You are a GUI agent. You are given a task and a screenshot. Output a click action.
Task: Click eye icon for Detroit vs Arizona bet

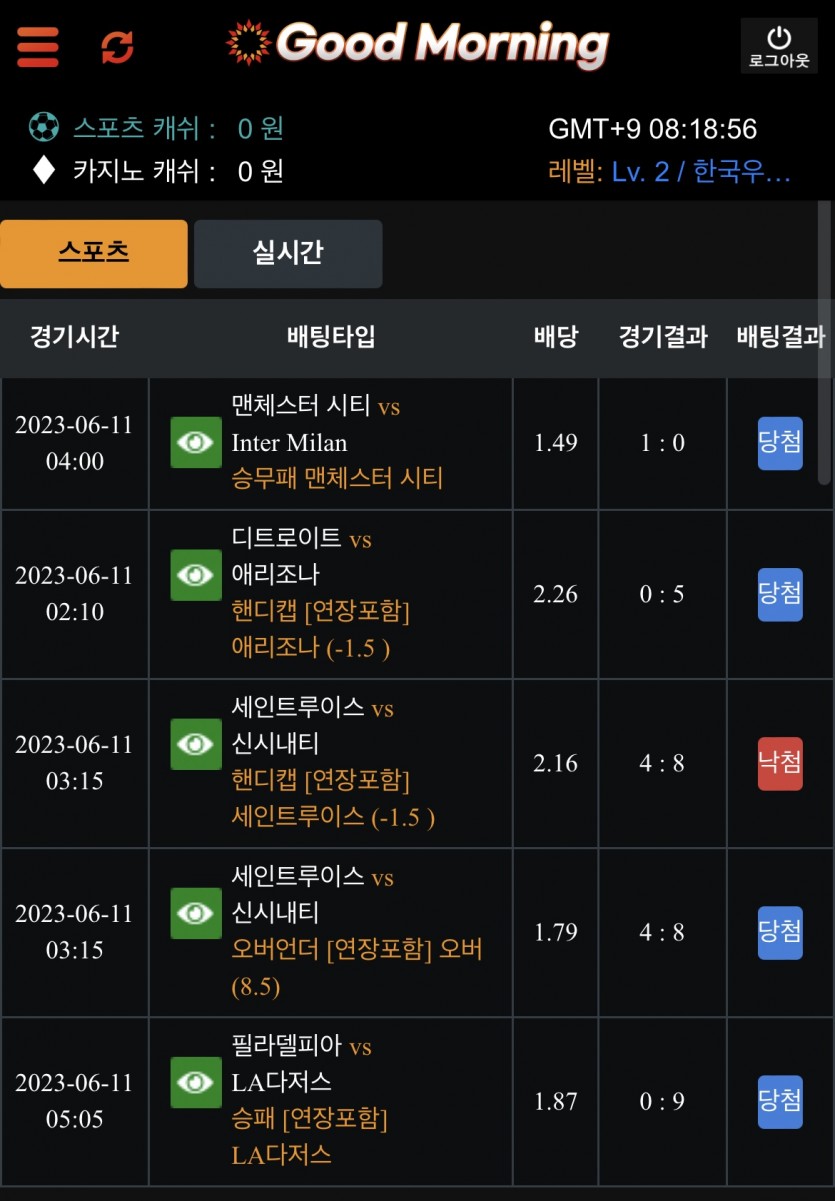196,575
